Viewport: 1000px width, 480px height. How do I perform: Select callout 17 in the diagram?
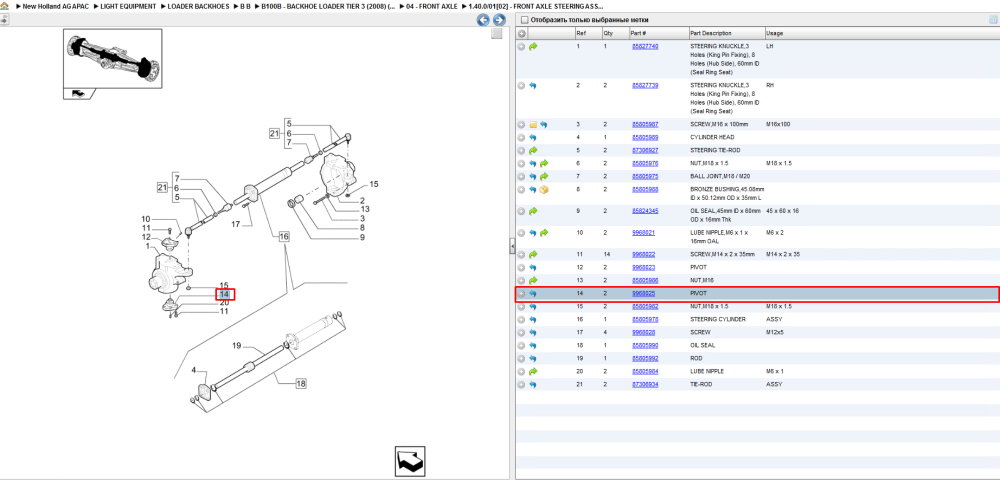point(236,224)
